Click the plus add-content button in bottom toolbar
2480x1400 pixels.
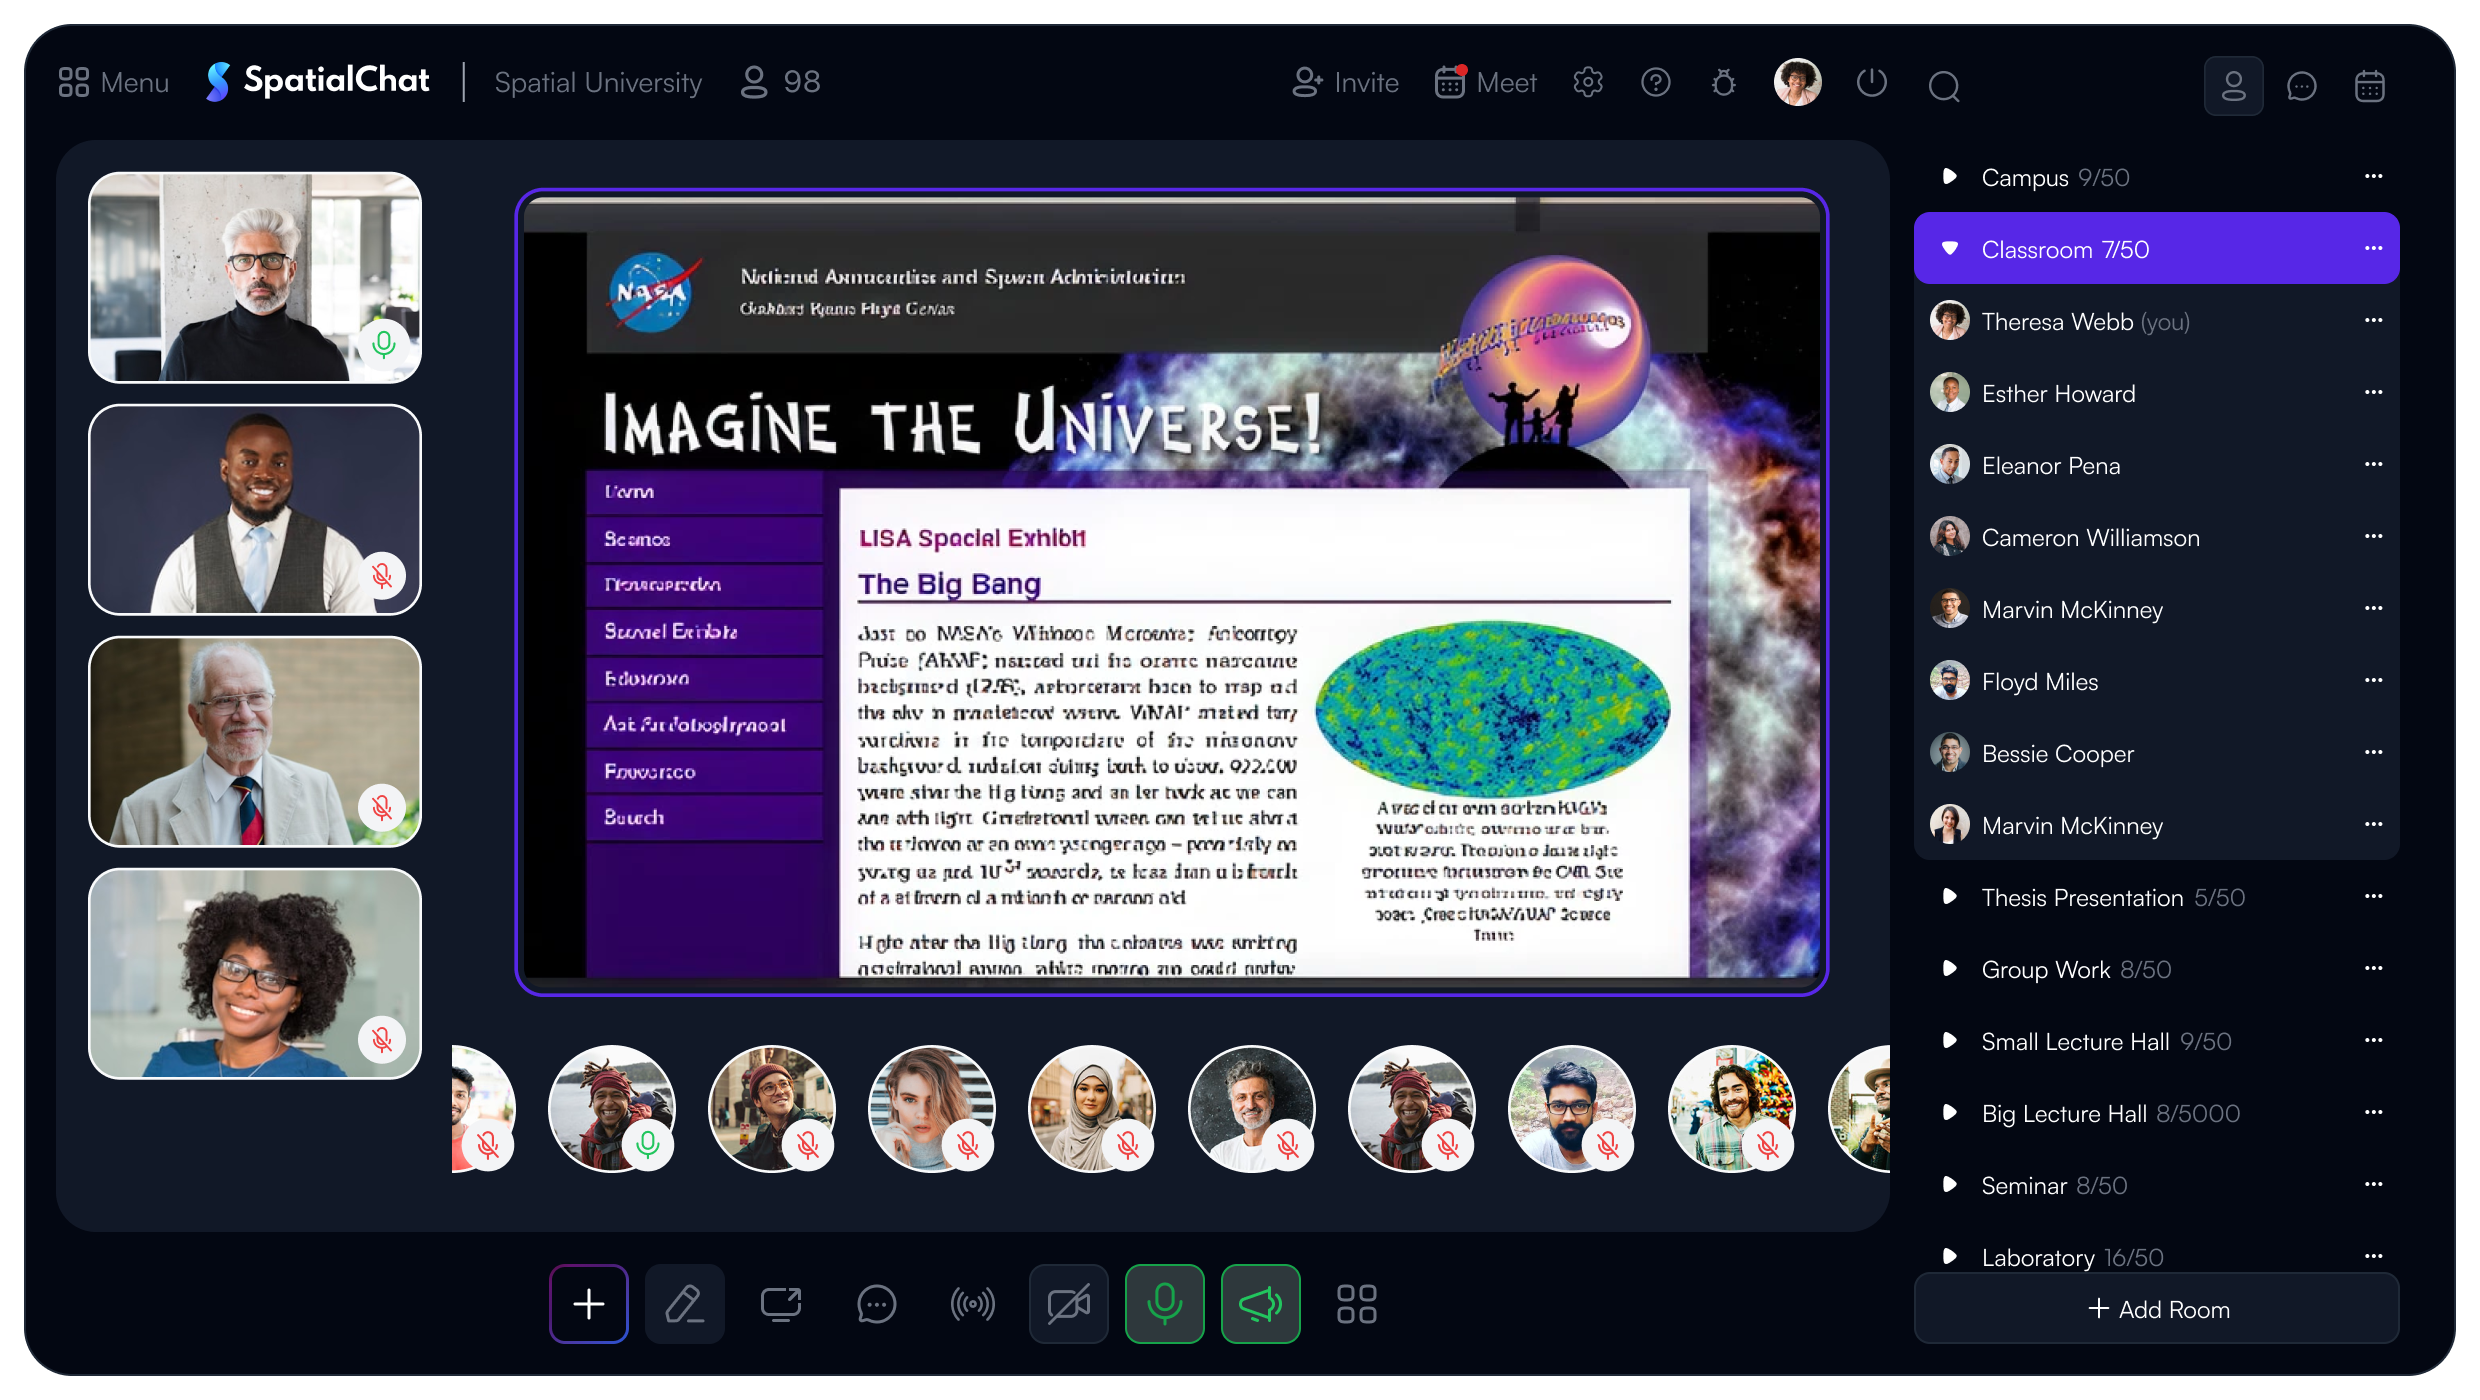tap(589, 1304)
